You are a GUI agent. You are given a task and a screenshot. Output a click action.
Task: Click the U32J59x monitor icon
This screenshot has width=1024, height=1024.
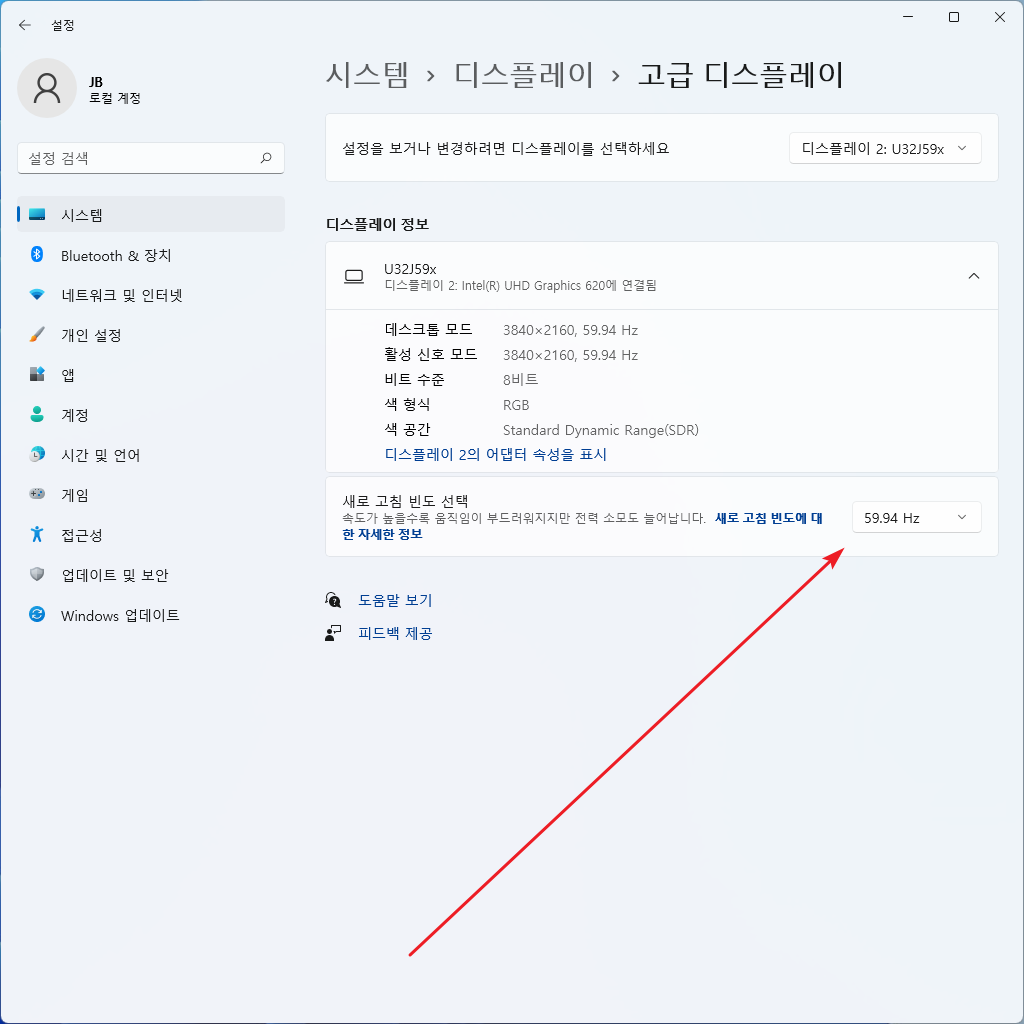(354, 277)
